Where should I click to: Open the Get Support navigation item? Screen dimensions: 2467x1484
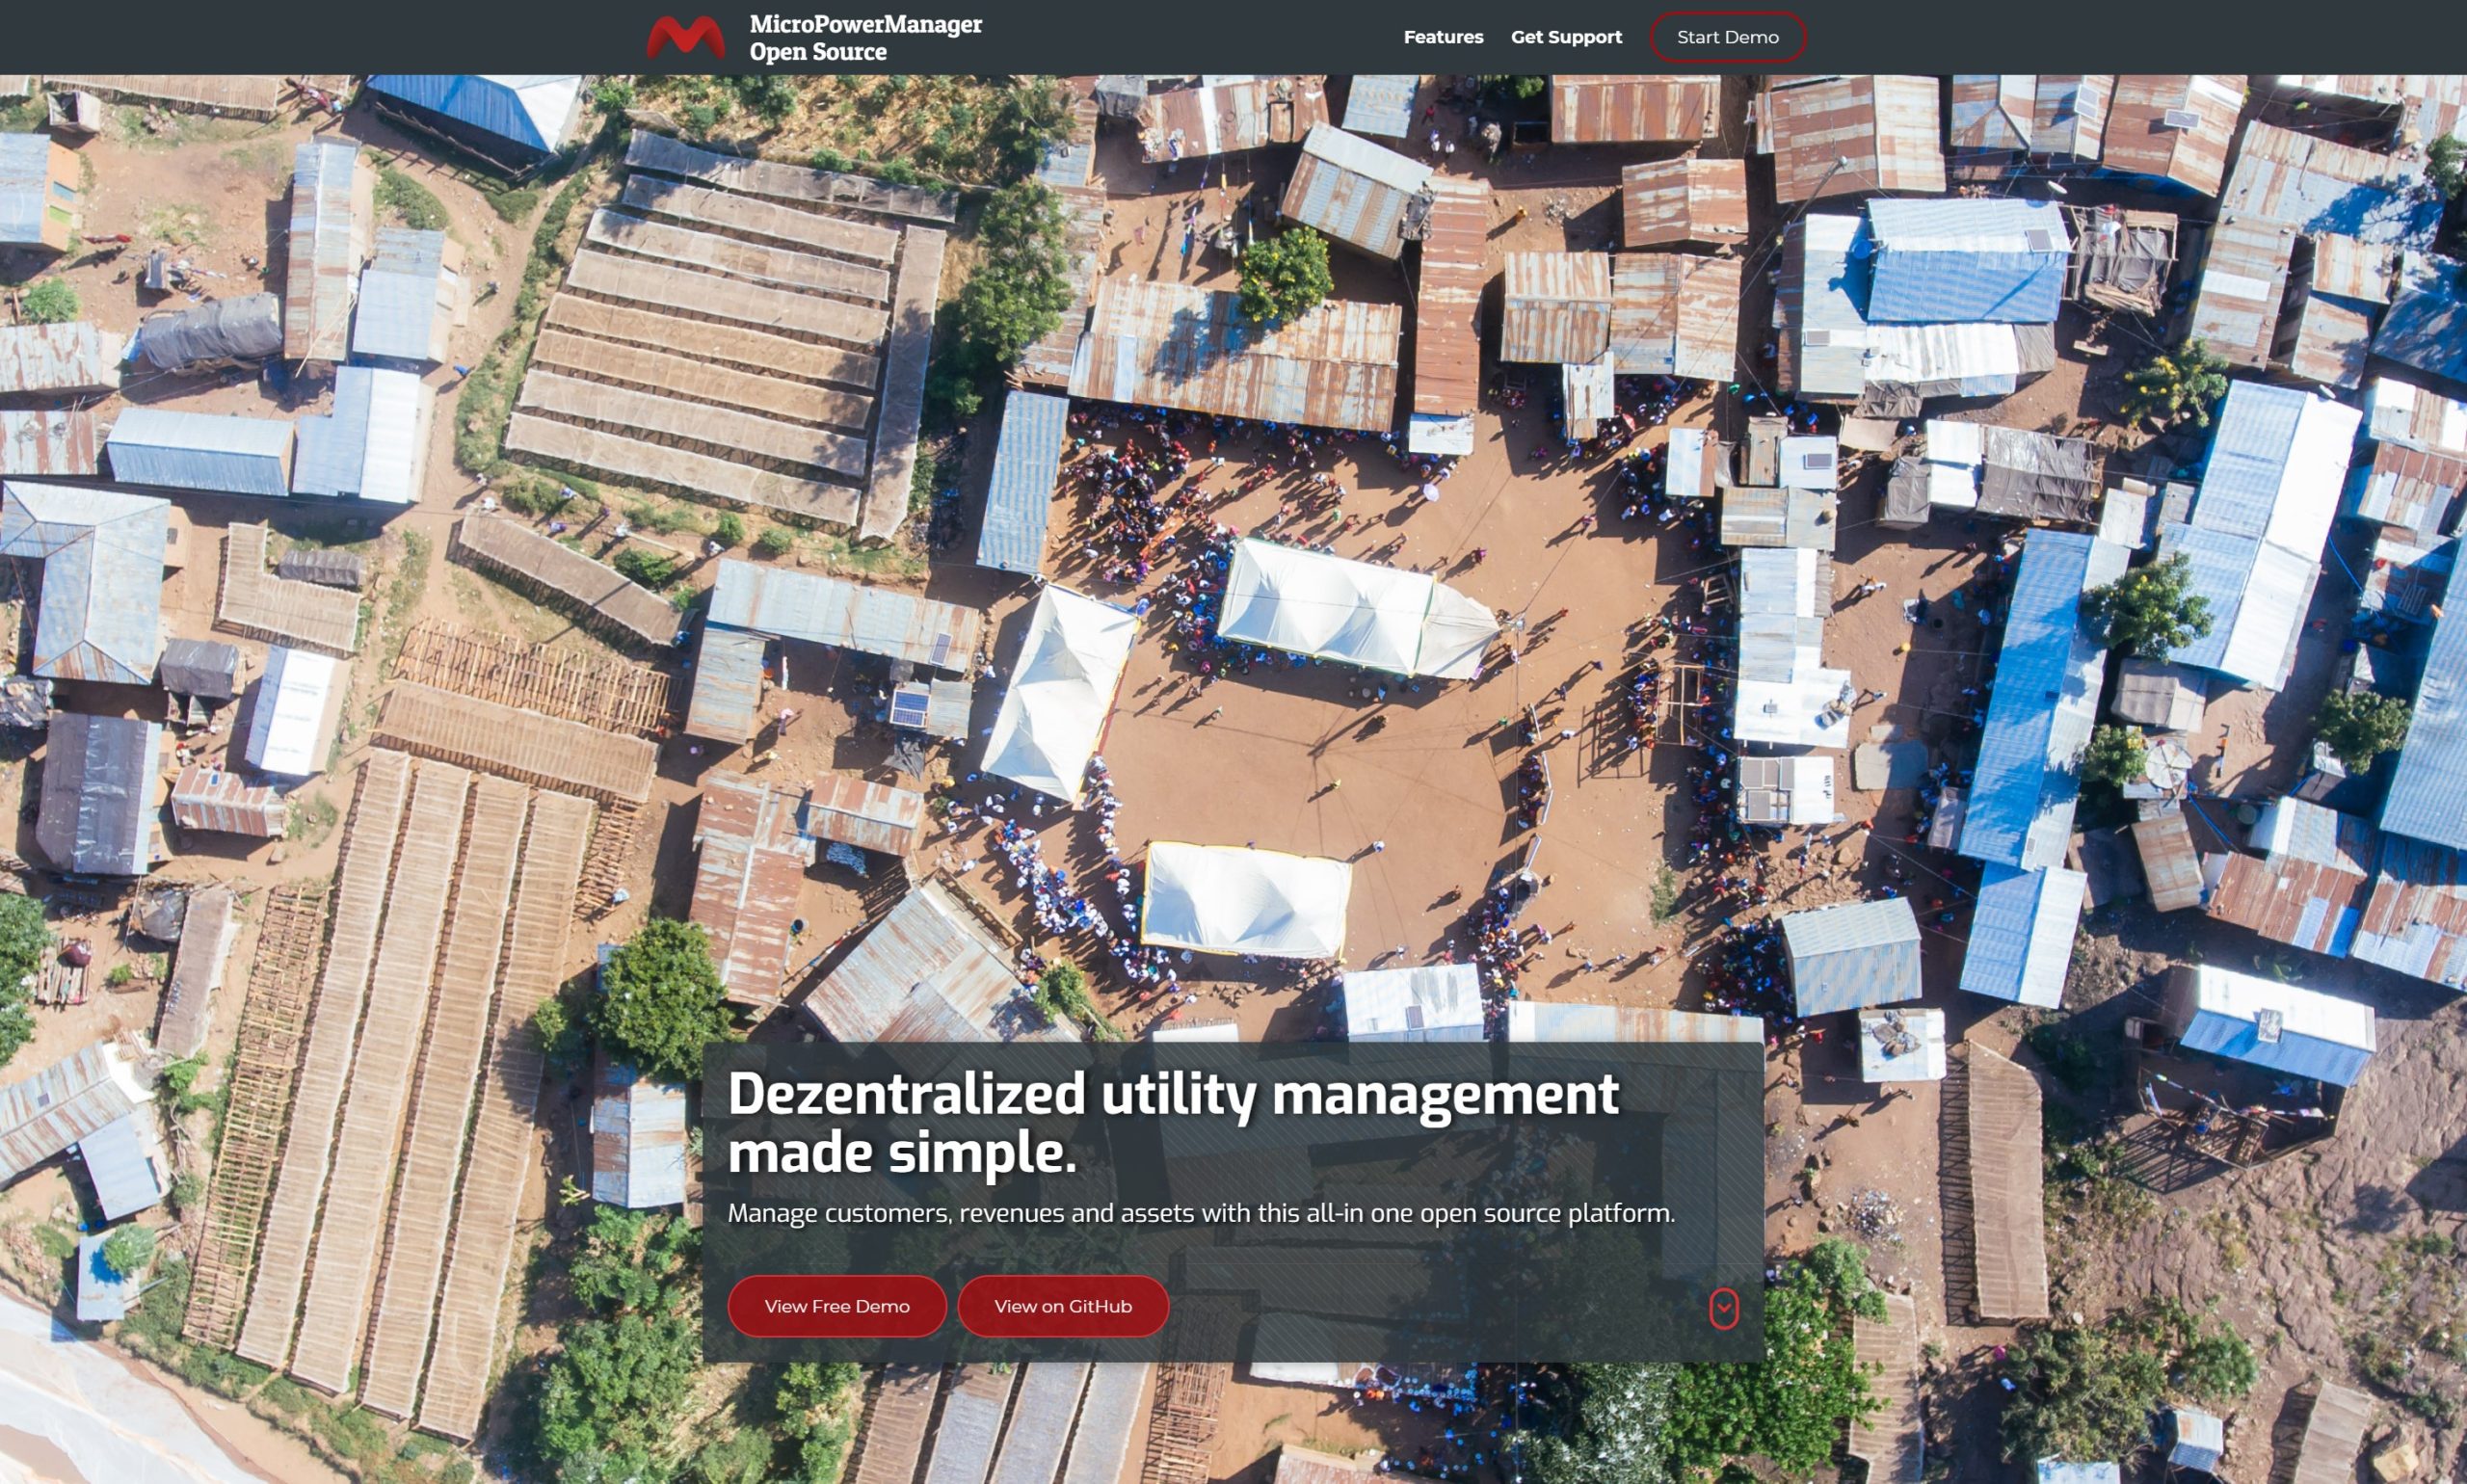(x=1565, y=37)
